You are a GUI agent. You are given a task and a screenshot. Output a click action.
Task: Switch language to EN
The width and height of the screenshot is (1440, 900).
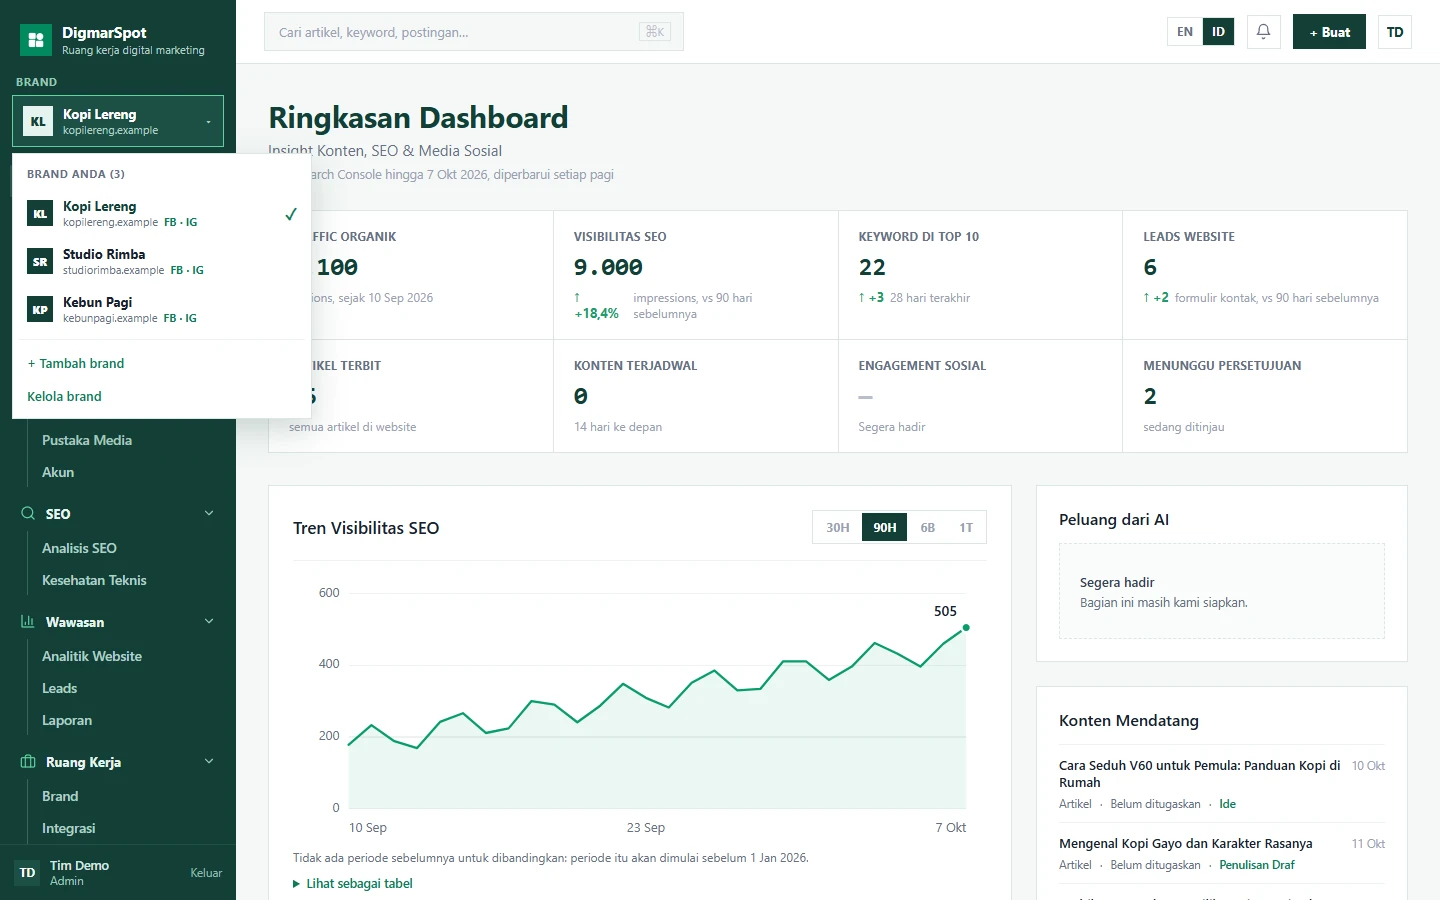[1185, 32]
